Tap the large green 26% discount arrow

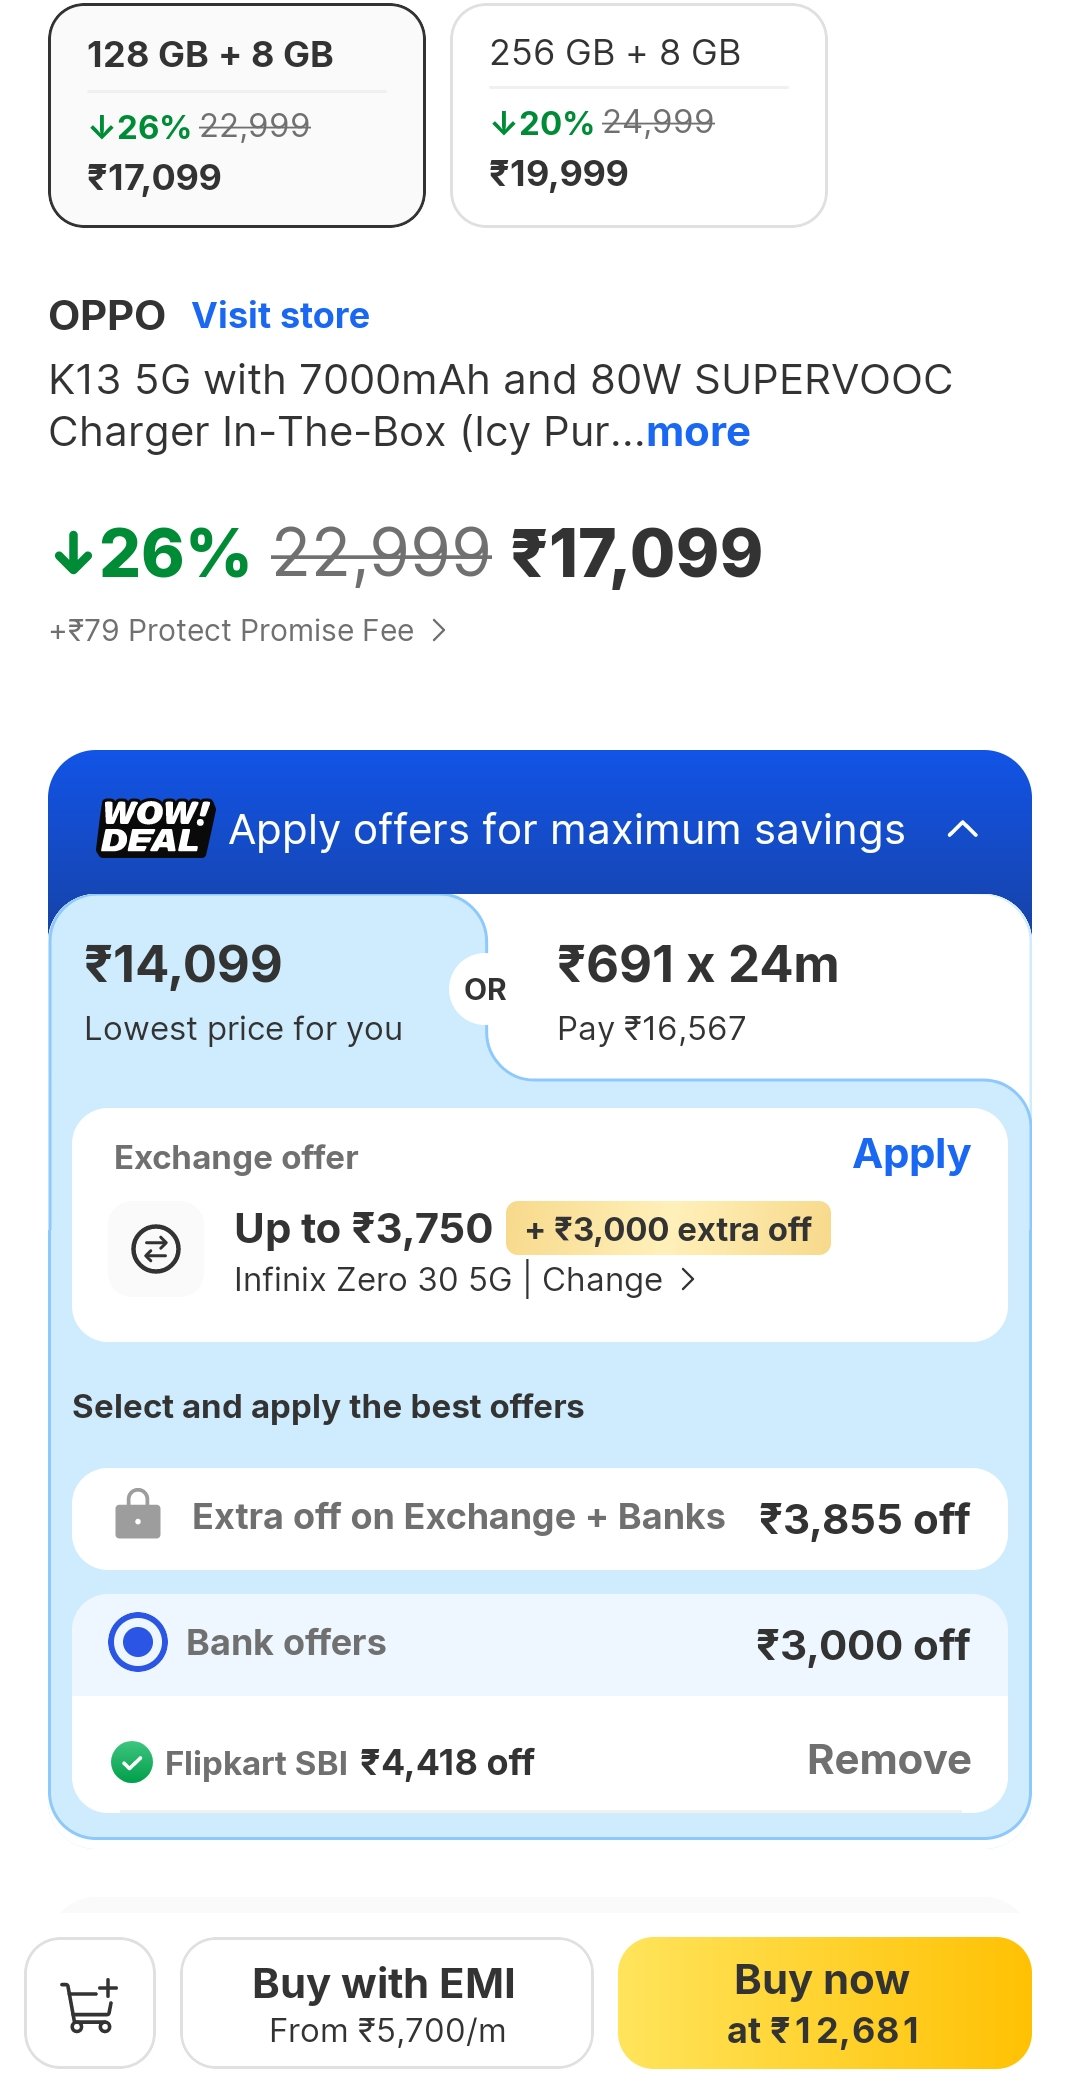pyautogui.click(x=72, y=553)
